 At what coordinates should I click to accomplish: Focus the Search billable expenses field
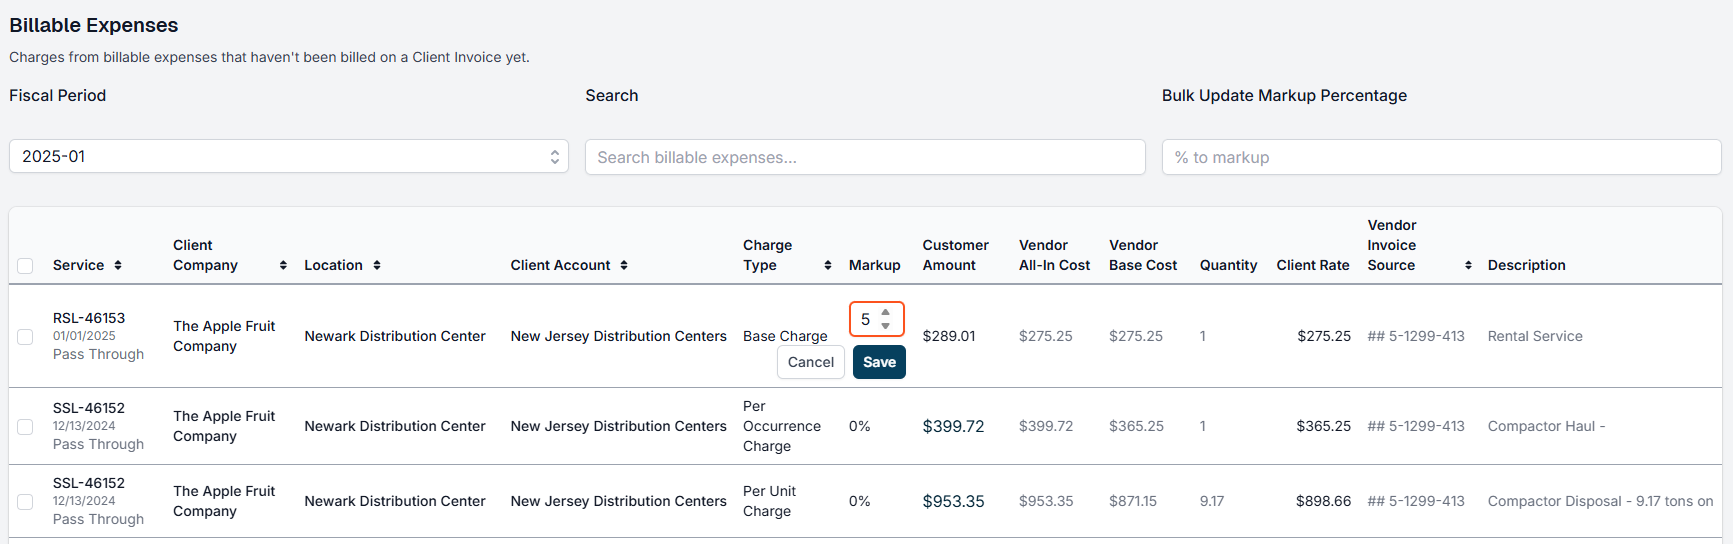pos(865,157)
